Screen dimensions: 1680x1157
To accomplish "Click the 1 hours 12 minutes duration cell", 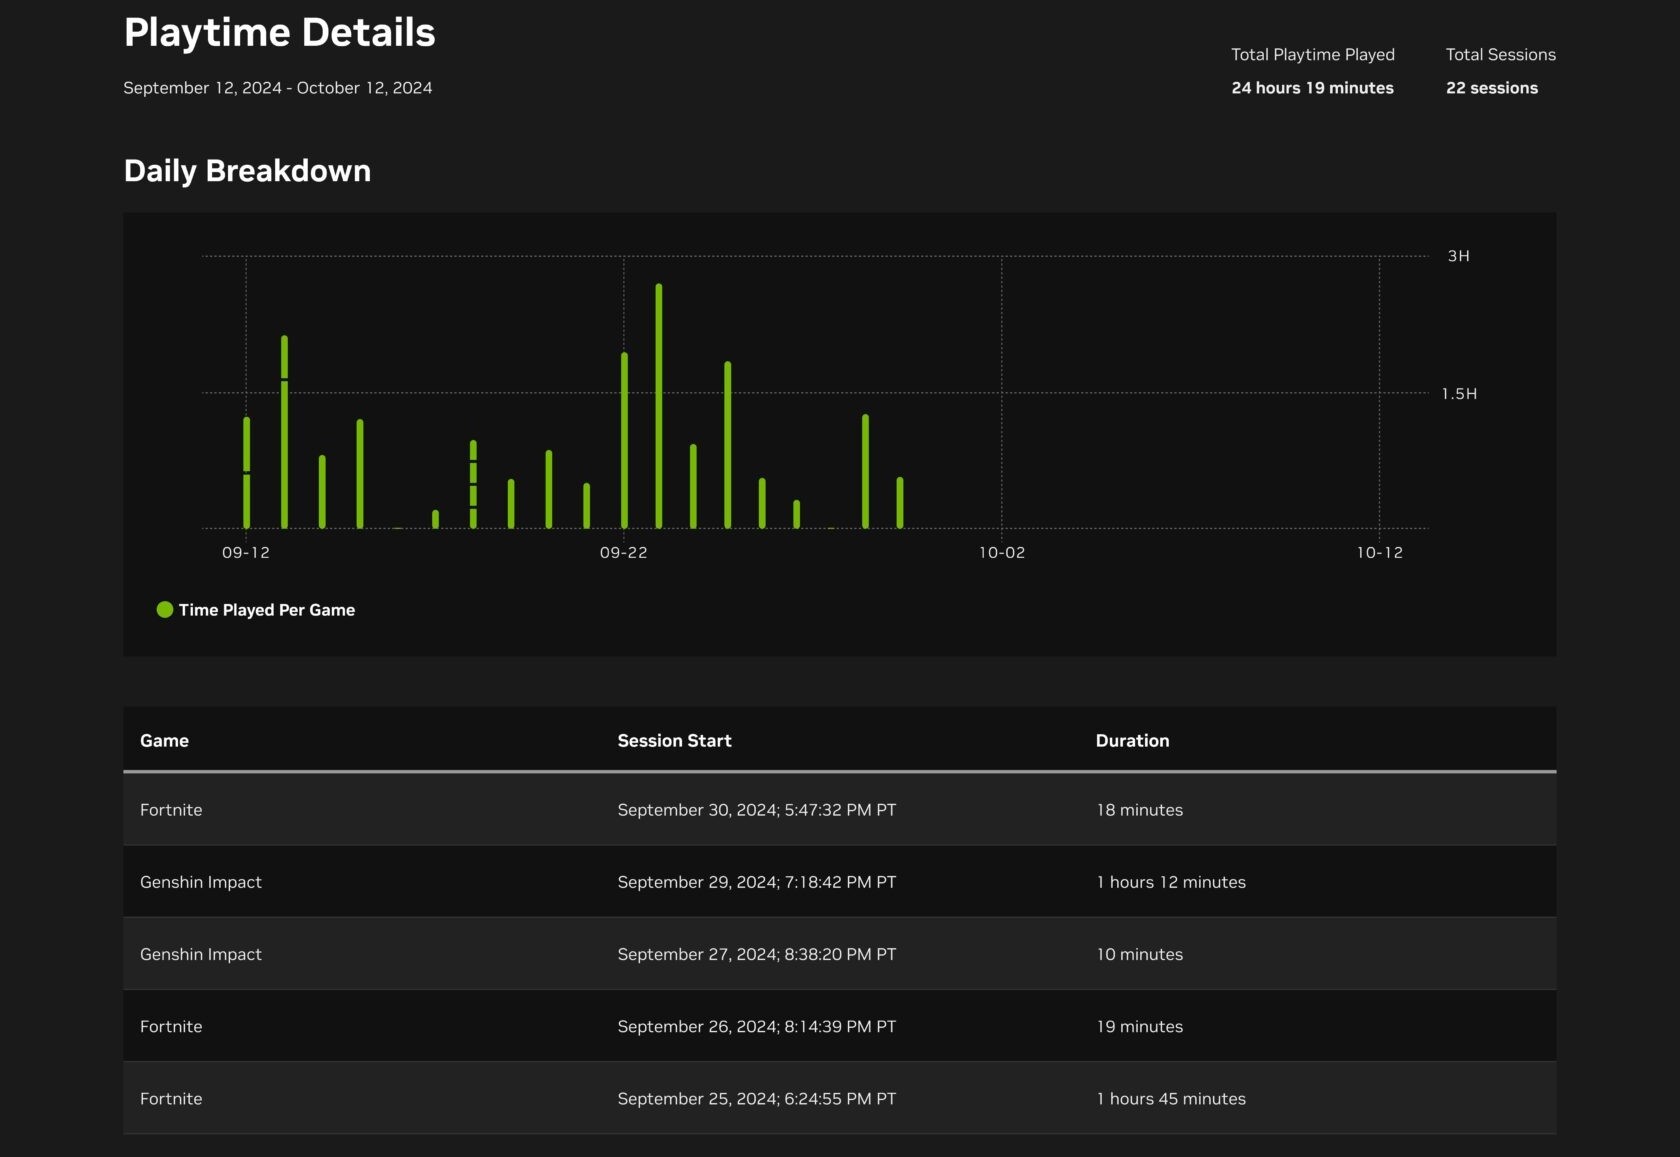I will tap(1171, 882).
